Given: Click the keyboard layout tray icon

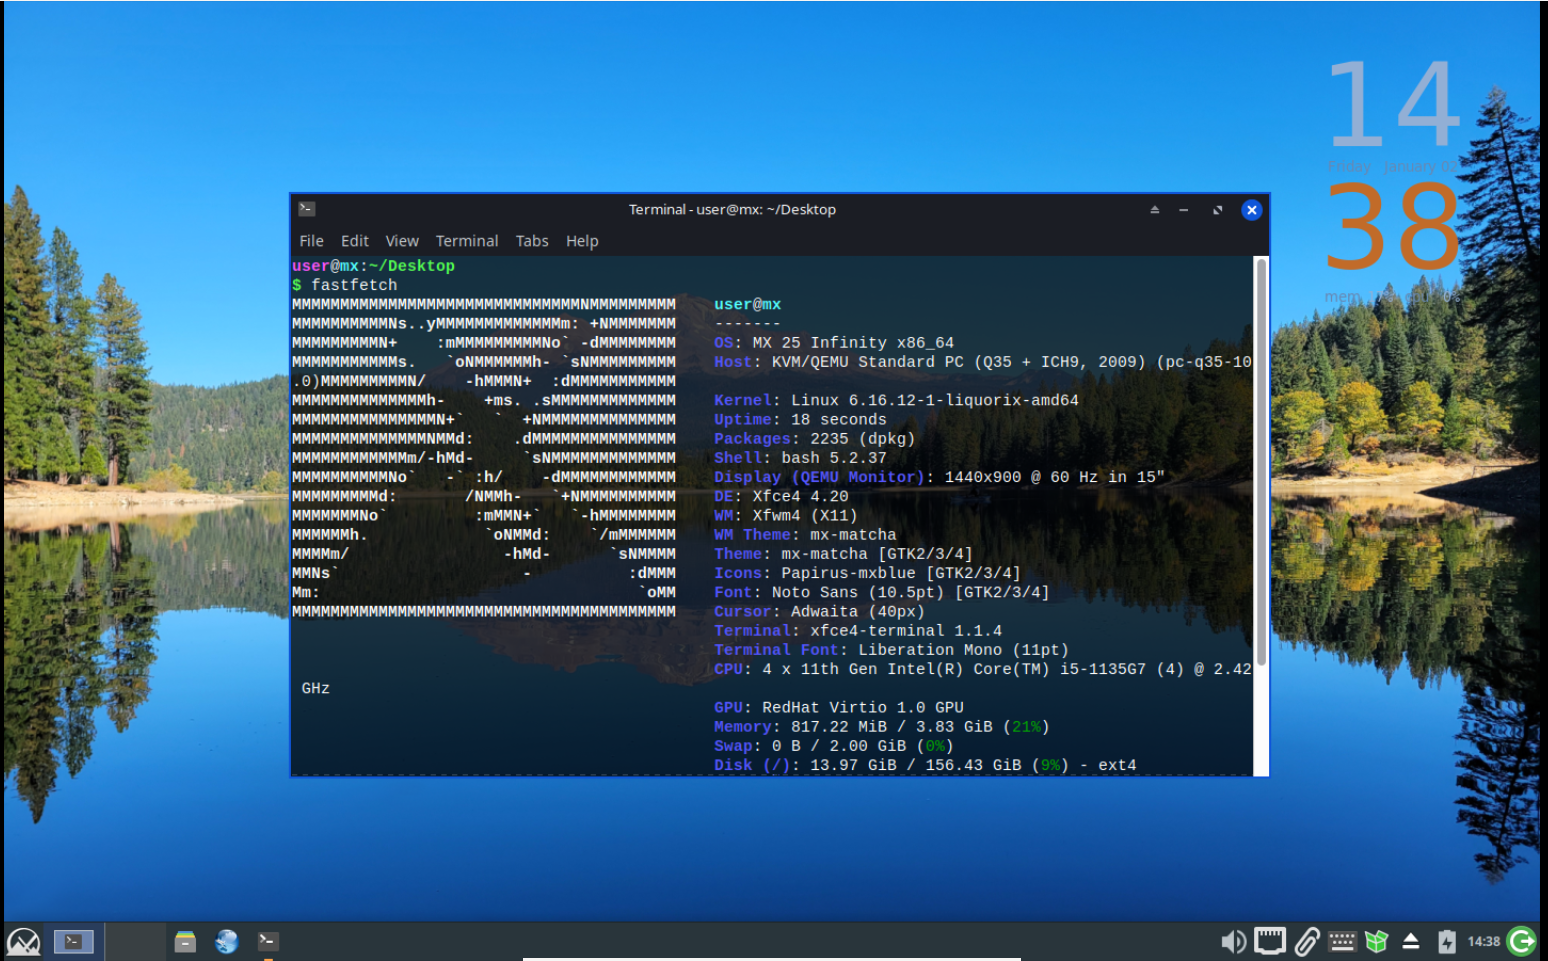Looking at the screenshot, I should 1342,941.
